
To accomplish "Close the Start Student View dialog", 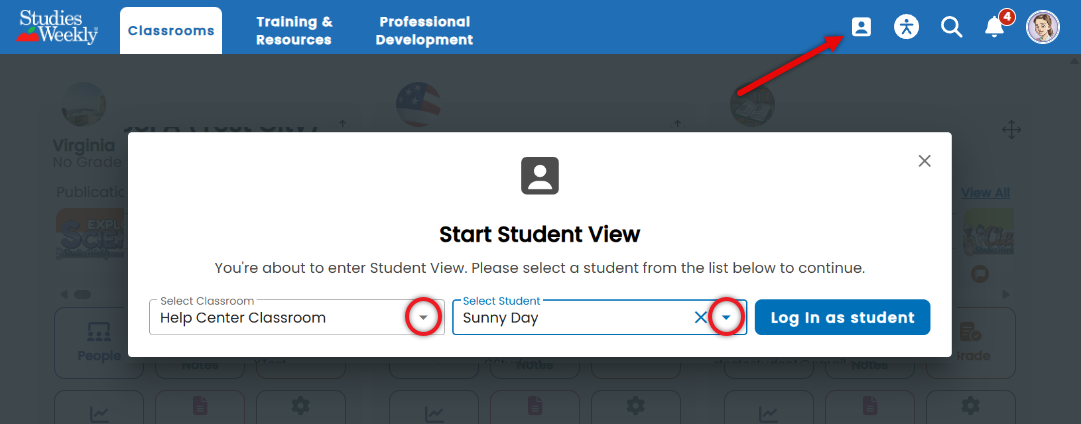I will [925, 161].
